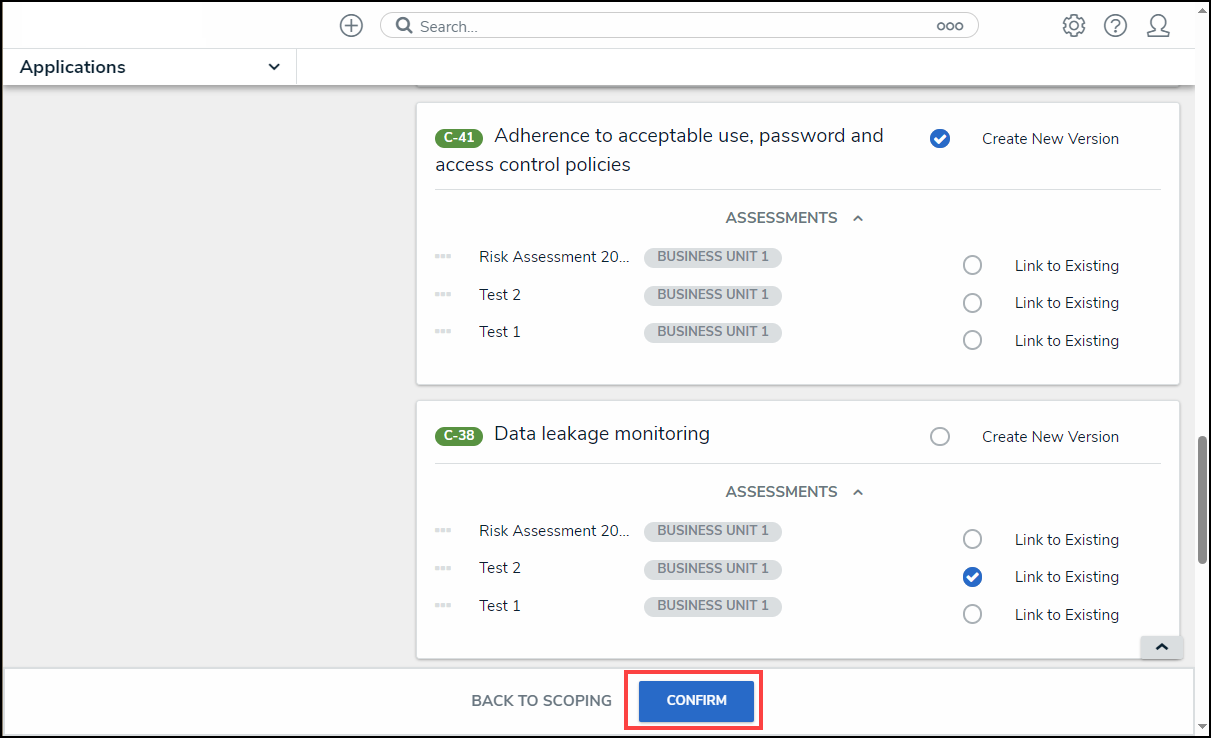The height and width of the screenshot is (738, 1211).
Task: Collapse Assessments section under C-41
Action: coord(858,218)
